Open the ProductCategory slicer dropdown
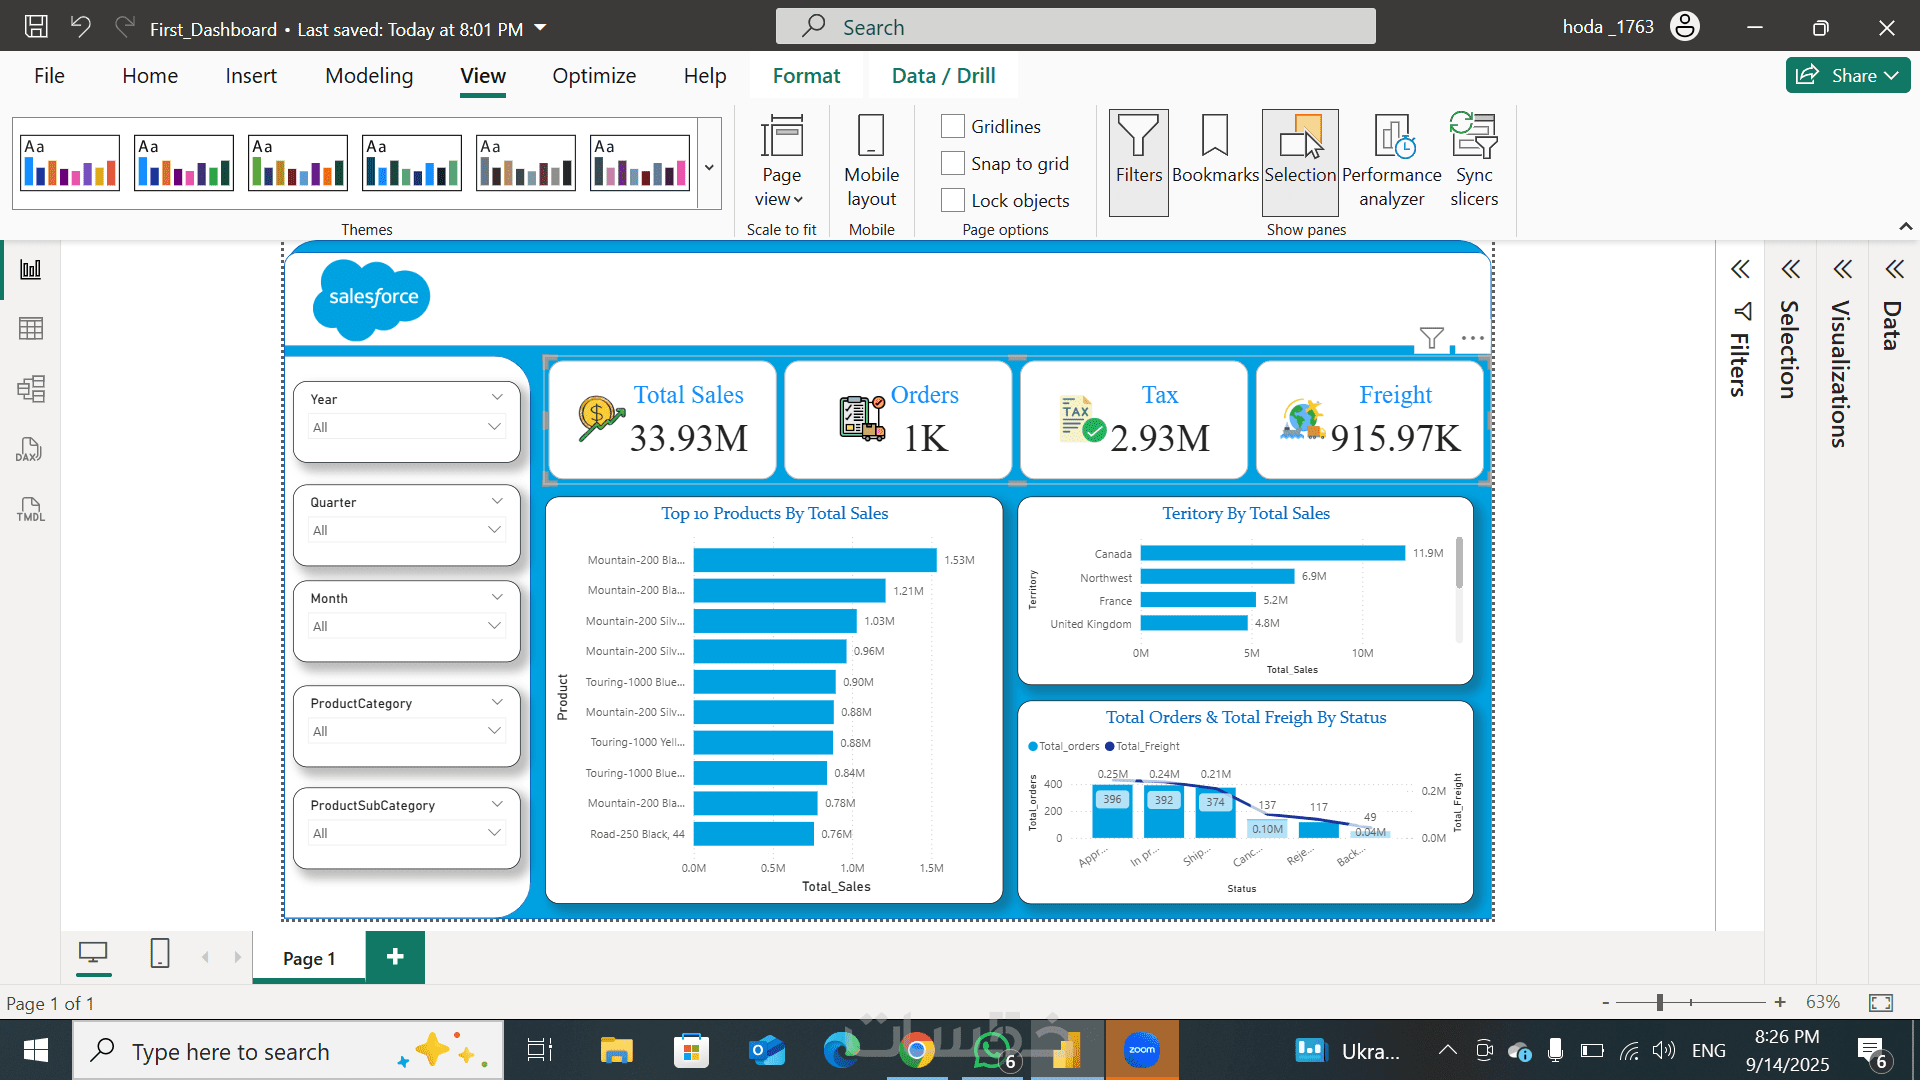 494,731
